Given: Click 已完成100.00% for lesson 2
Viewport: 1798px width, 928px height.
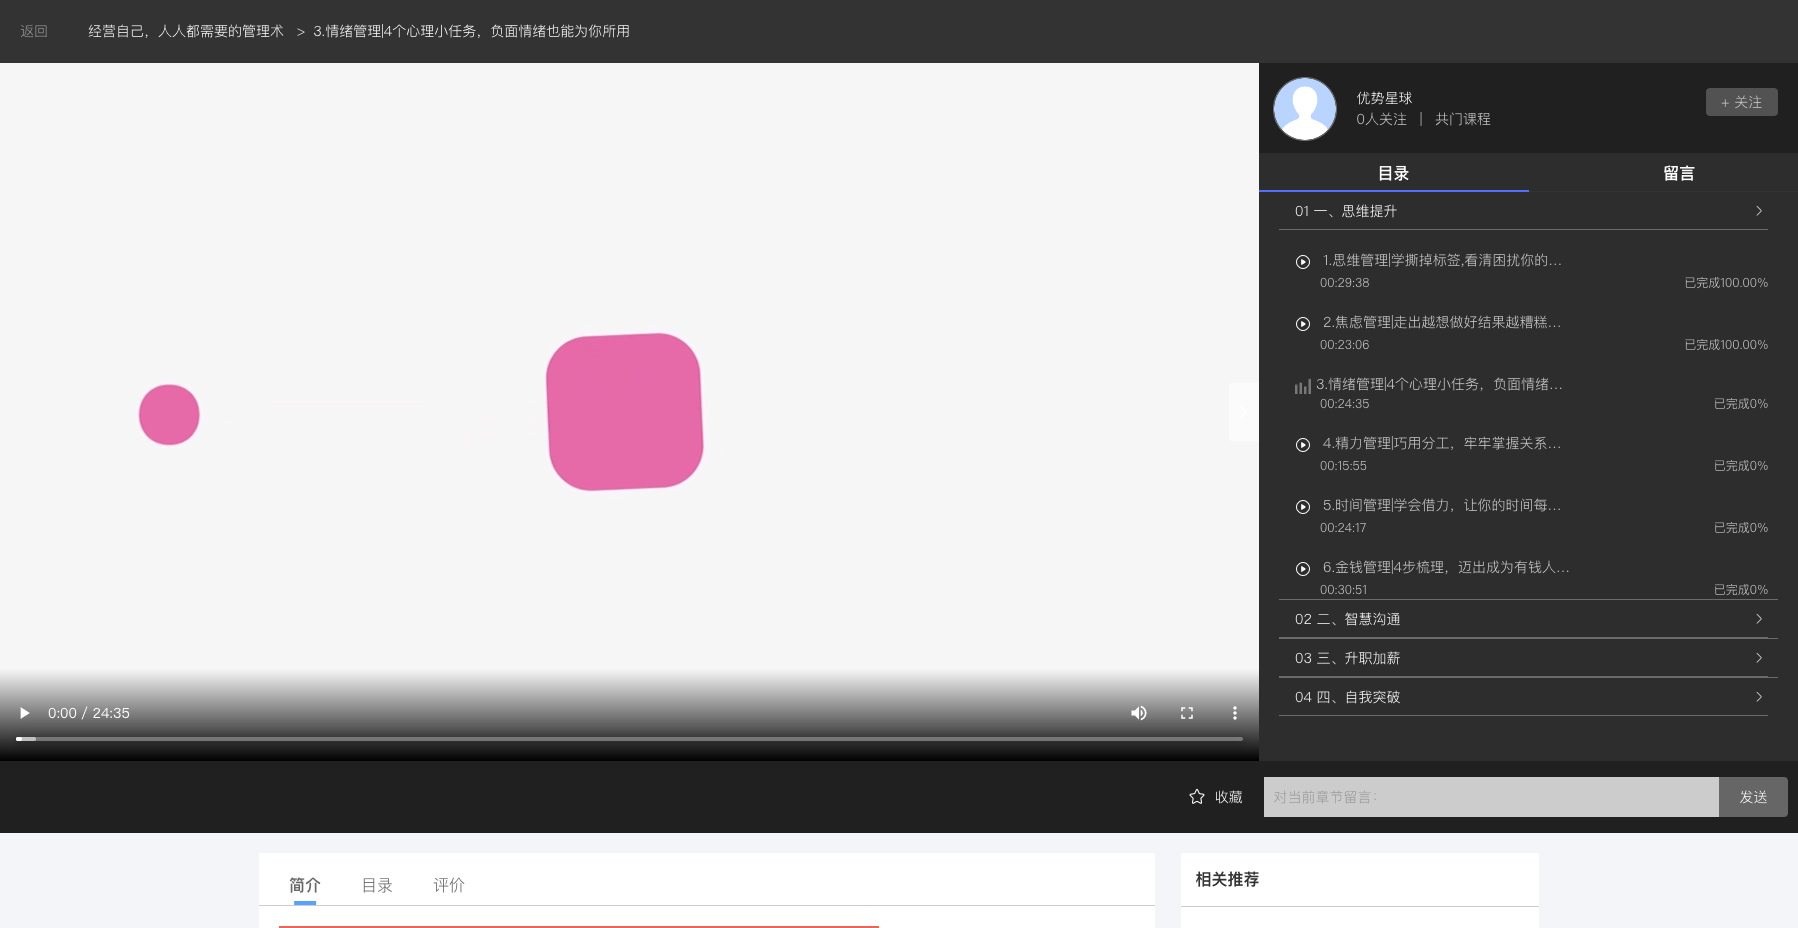Looking at the screenshot, I should pyautogui.click(x=1726, y=345).
